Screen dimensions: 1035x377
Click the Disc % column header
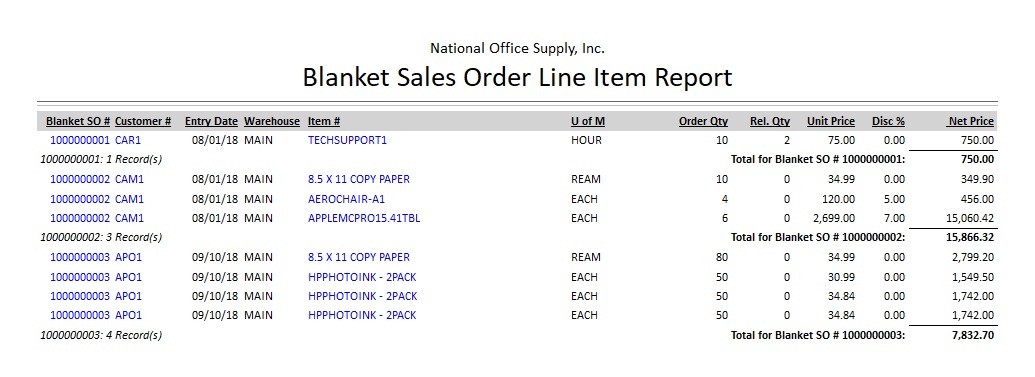[888, 121]
